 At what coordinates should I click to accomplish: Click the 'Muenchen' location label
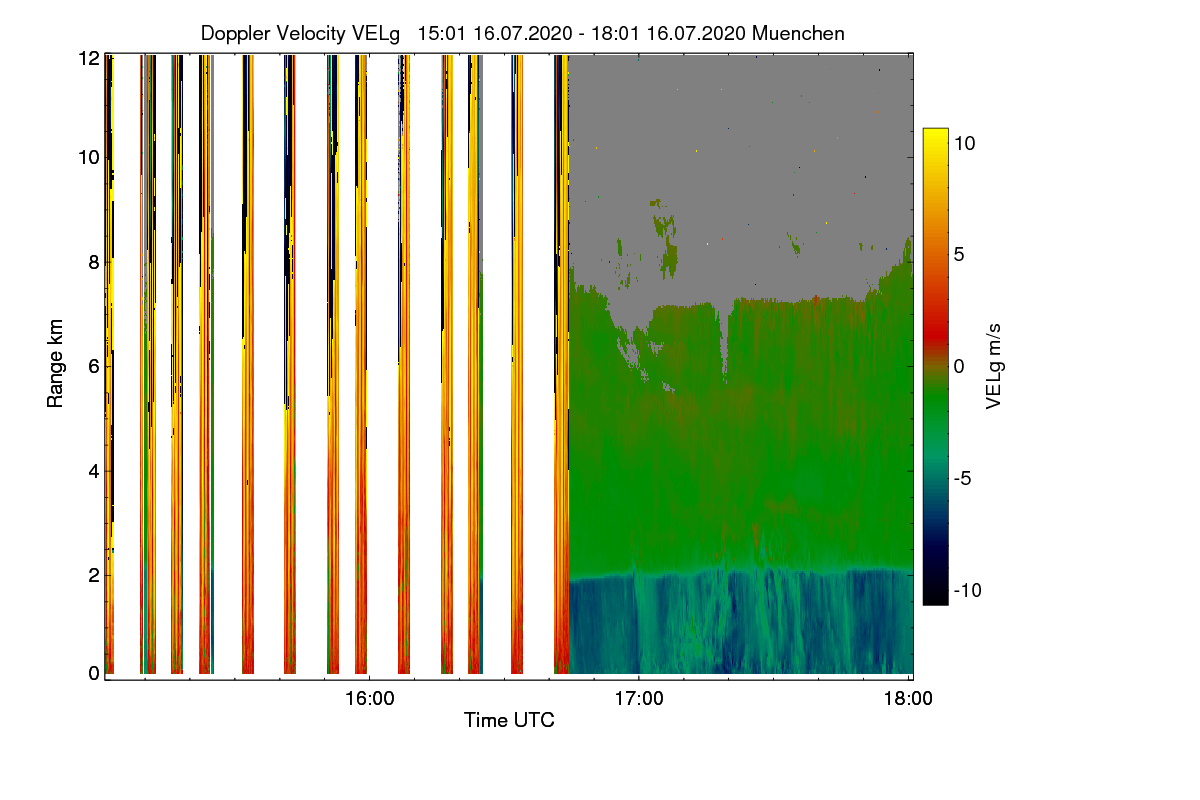point(798,34)
